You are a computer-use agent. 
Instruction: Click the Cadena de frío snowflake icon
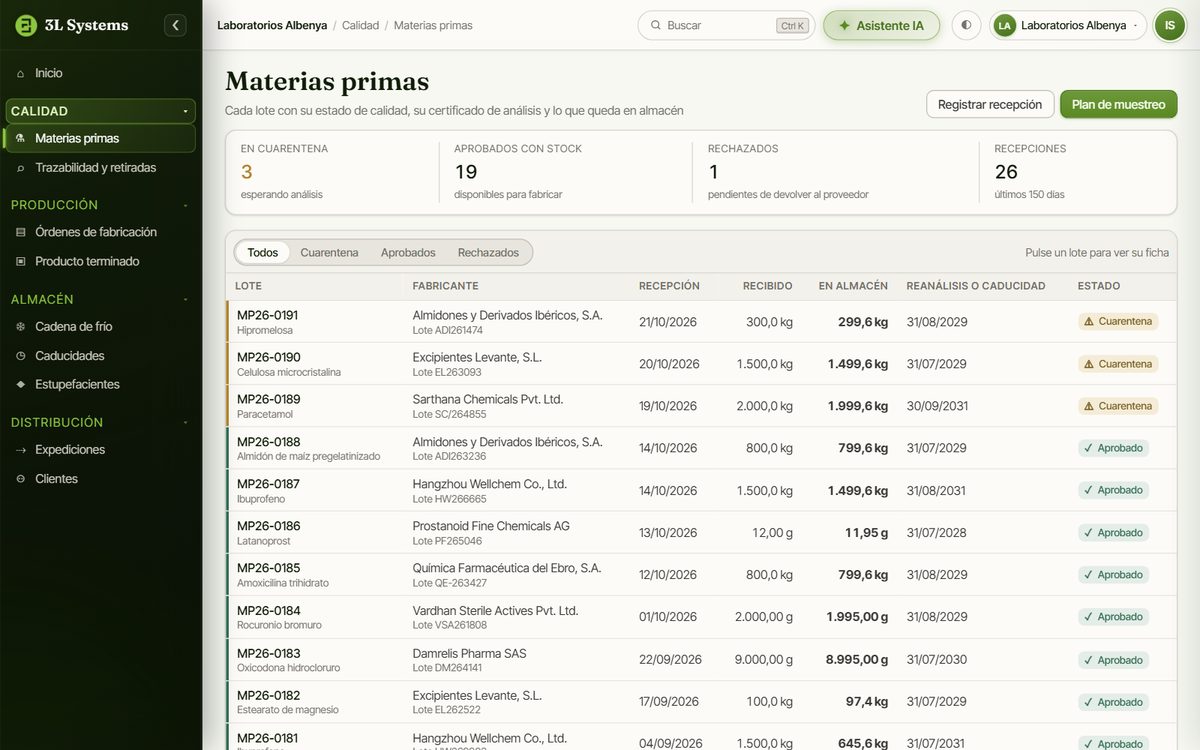tap(21, 326)
